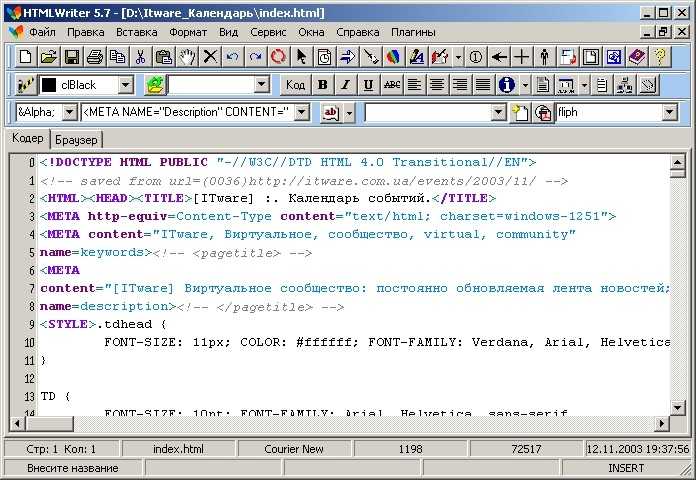This screenshot has height=480, width=696.
Task: Switch to the Браузер tab
Action: [76, 140]
